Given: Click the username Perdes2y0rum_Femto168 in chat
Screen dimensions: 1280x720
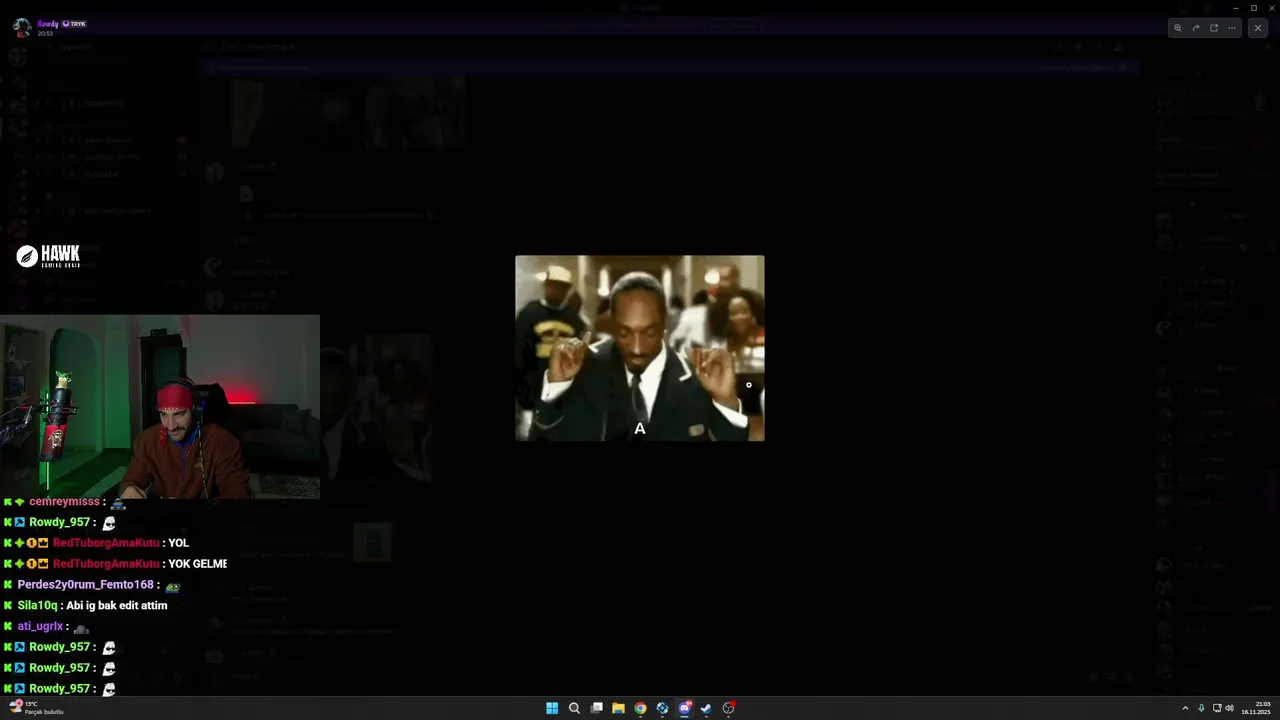Looking at the screenshot, I should (x=86, y=585).
